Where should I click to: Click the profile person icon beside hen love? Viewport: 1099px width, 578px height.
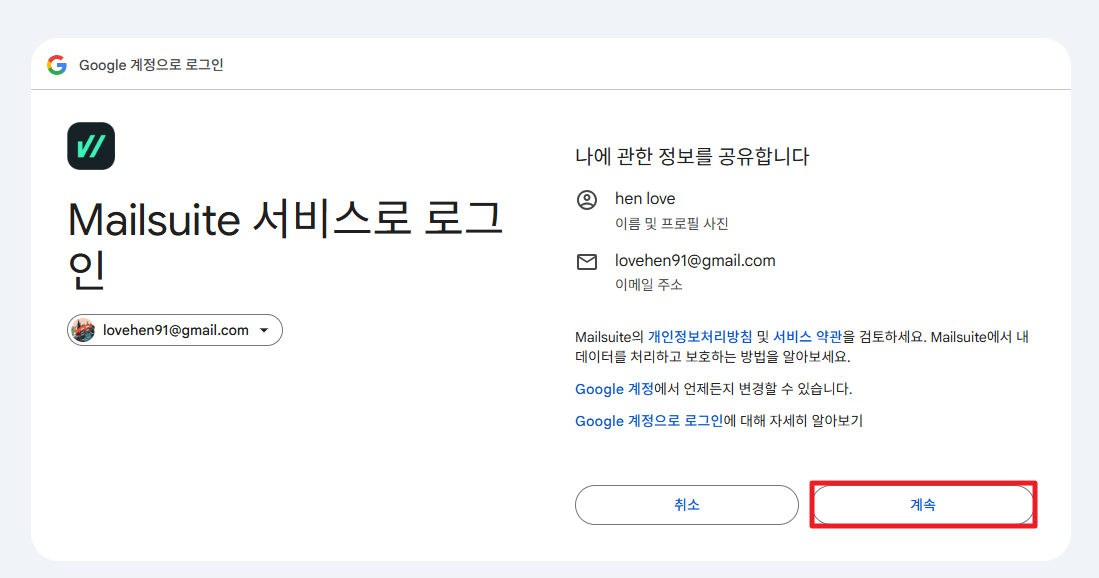pyautogui.click(x=587, y=200)
